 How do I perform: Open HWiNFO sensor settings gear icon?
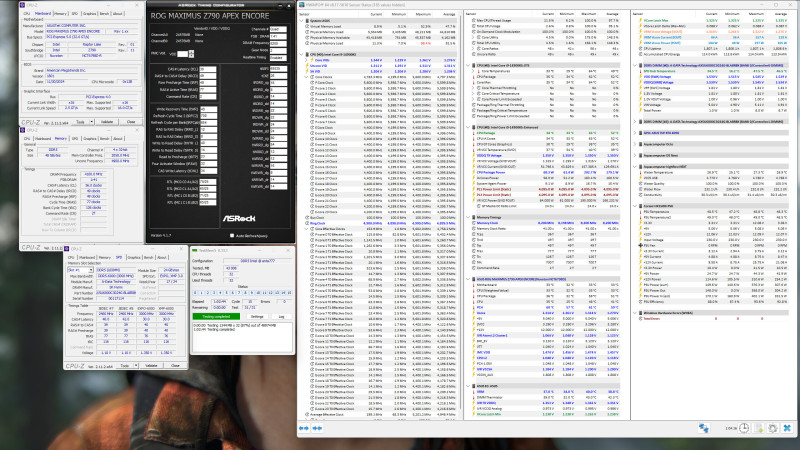(x=772, y=428)
